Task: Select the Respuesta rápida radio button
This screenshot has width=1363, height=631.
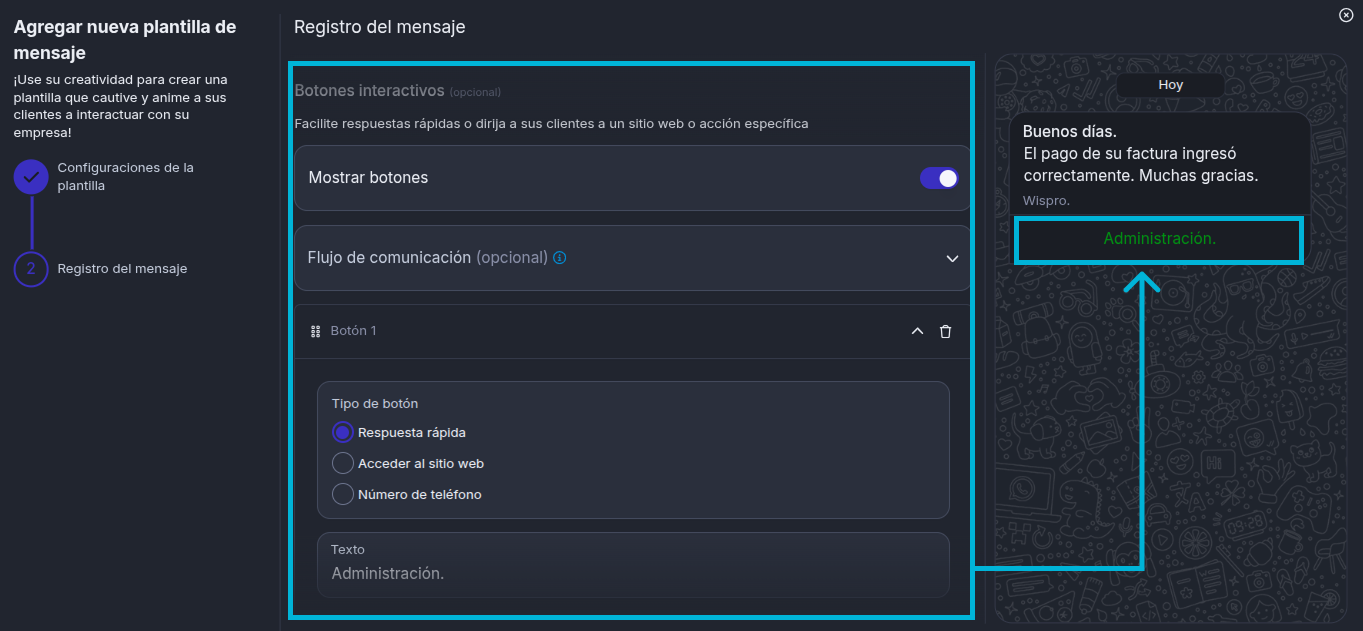Action: (341, 432)
